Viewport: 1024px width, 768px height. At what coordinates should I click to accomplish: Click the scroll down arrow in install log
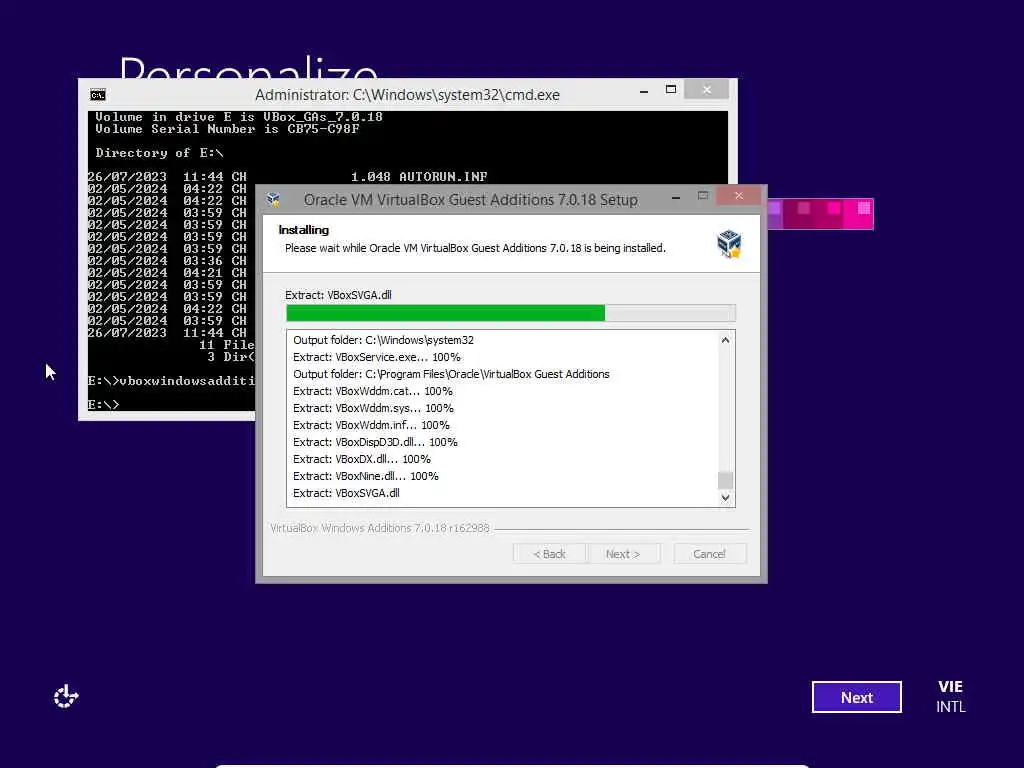725,498
